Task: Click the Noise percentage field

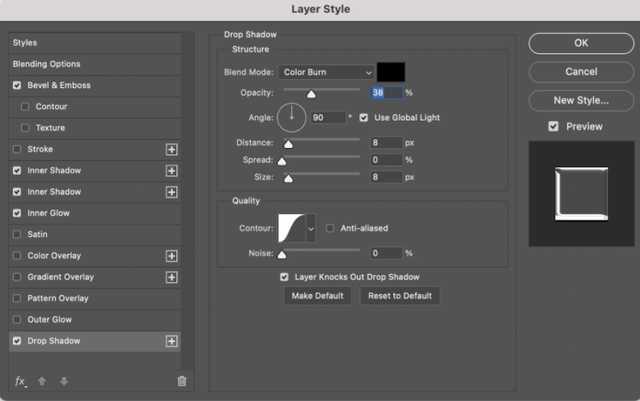Action: 387,254
